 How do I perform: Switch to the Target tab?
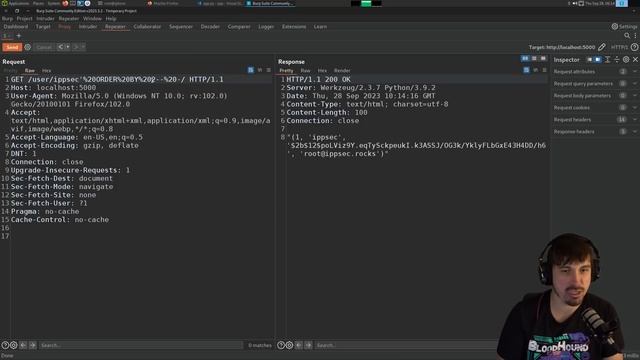point(43,27)
